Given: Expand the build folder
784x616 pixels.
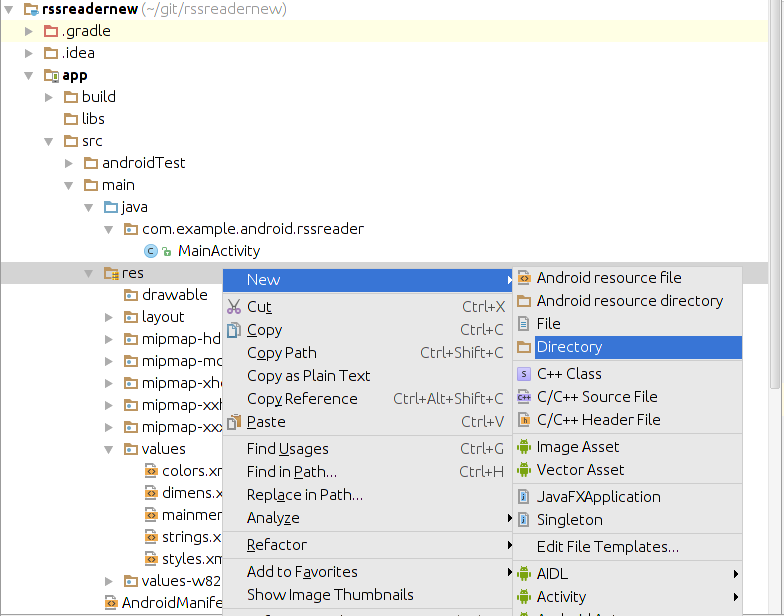Looking at the screenshot, I should pyautogui.click(x=49, y=97).
